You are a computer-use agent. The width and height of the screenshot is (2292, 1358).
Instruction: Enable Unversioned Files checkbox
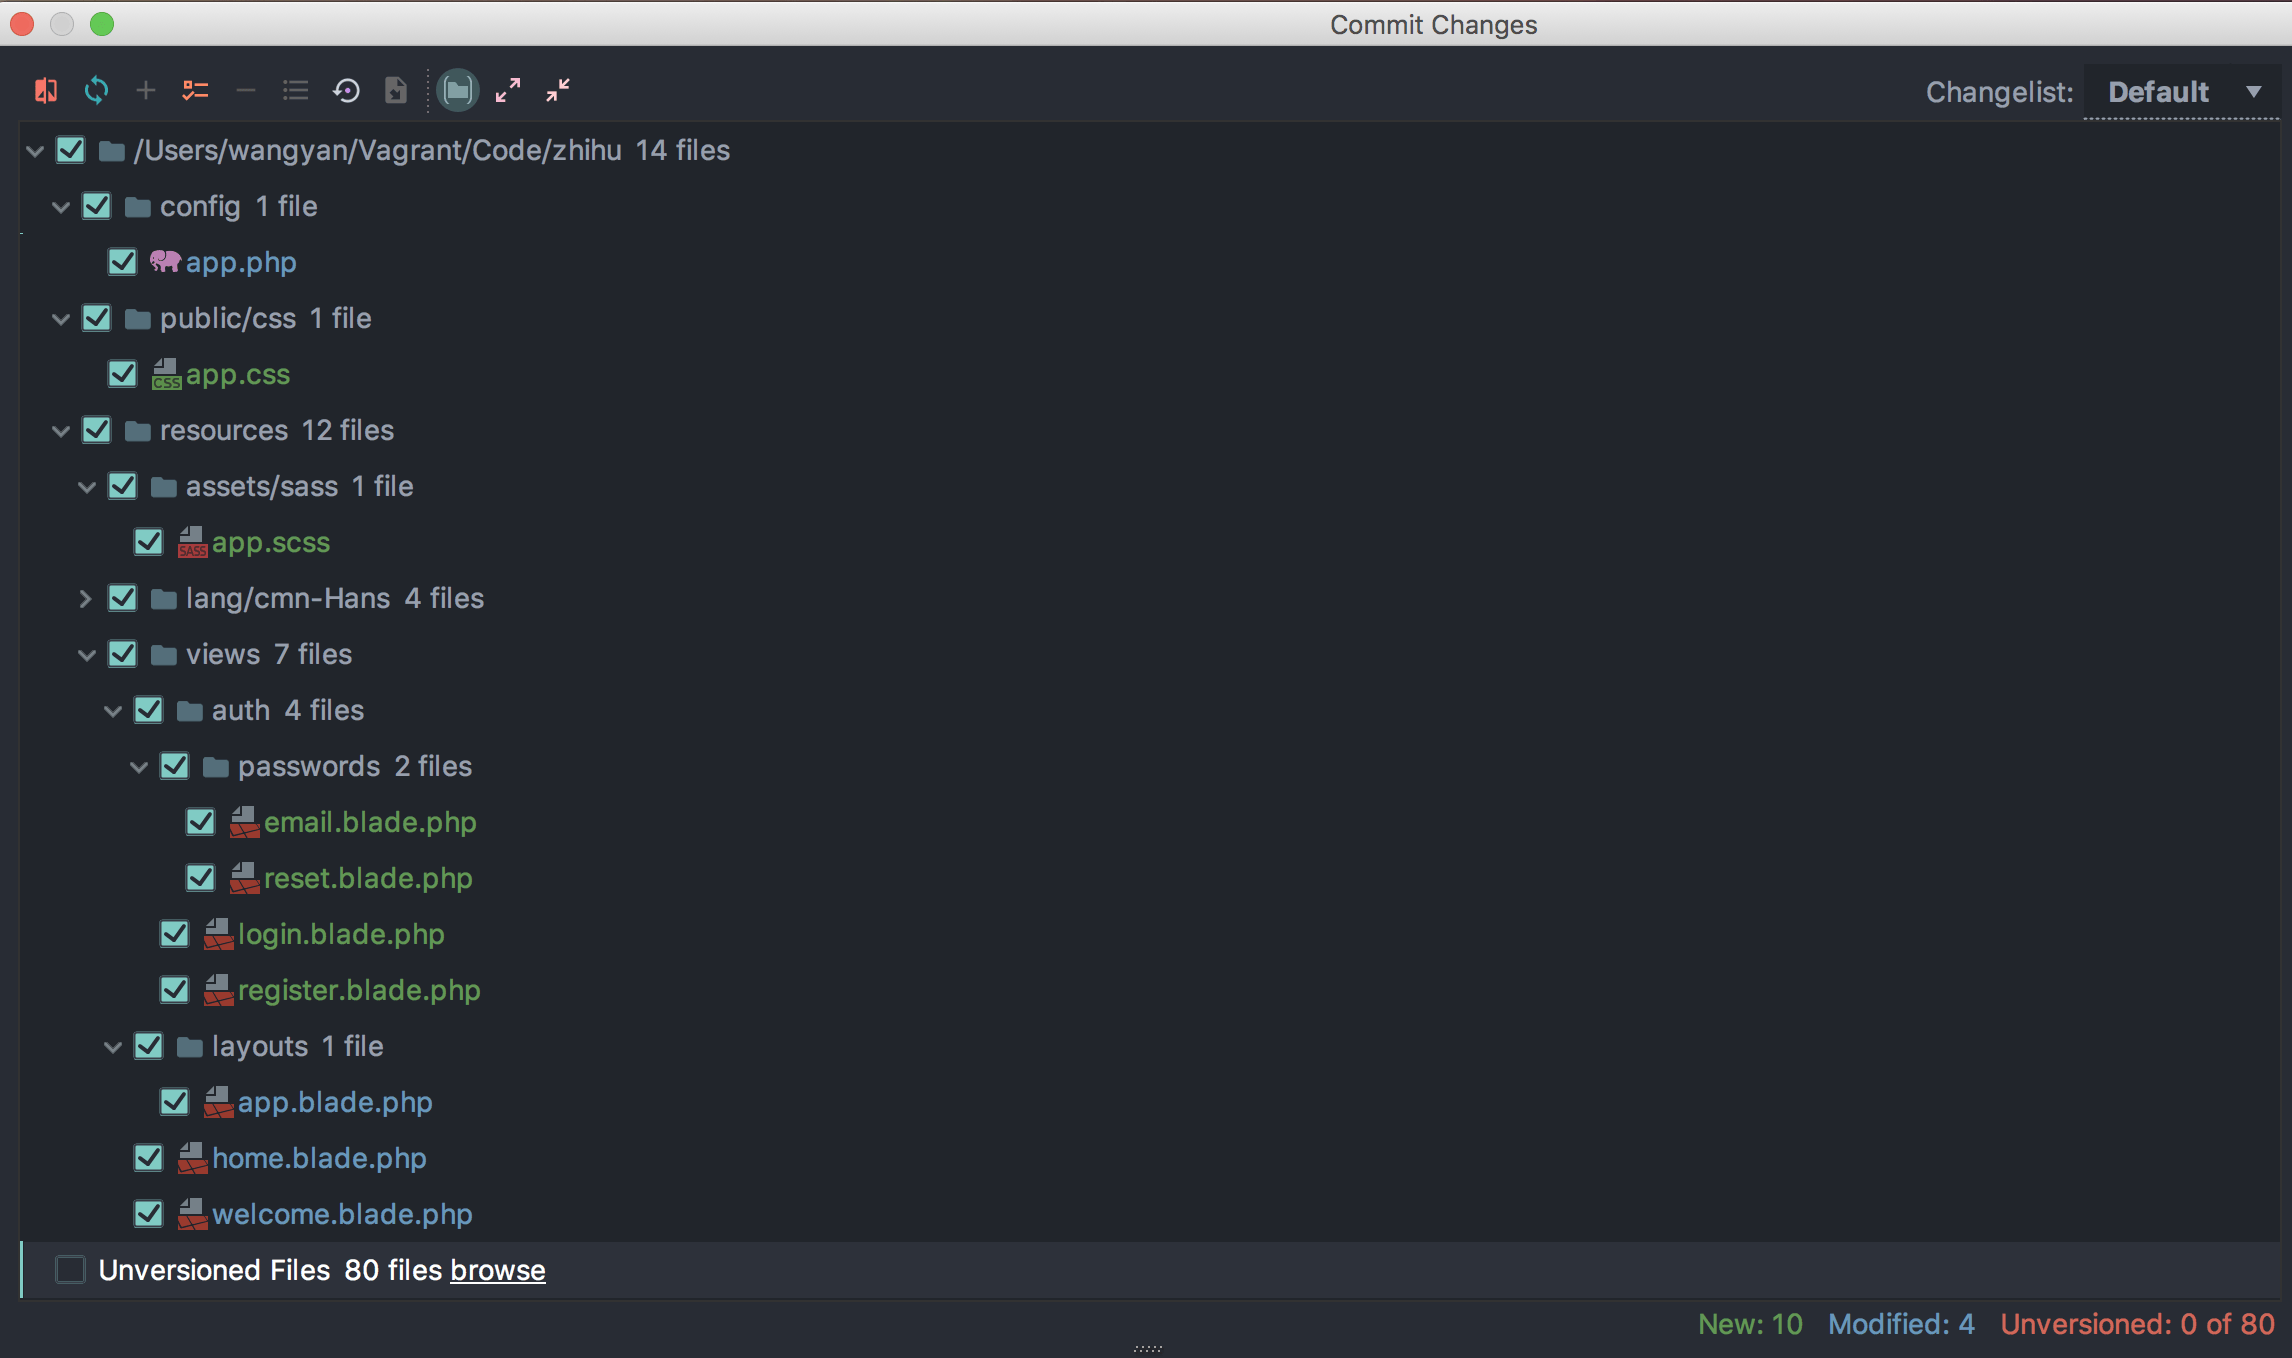coord(70,1271)
